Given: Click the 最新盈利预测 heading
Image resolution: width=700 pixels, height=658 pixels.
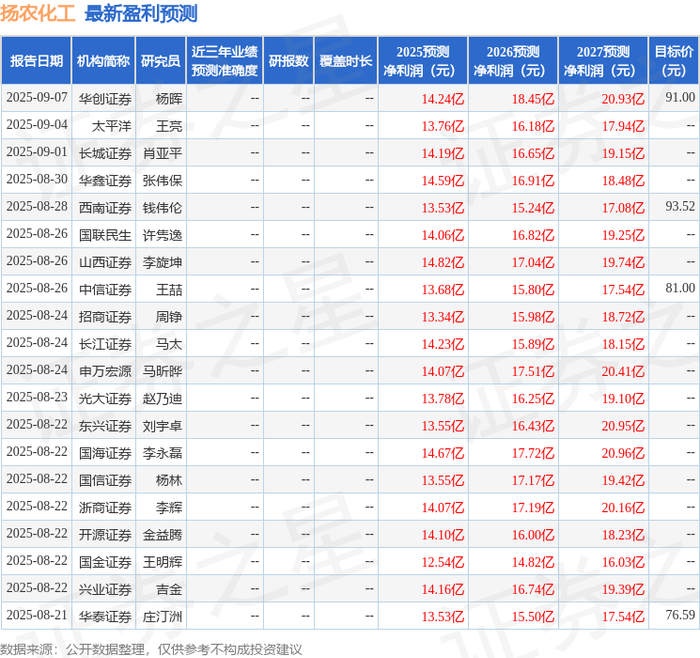Looking at the screenshot, I should (141, 13).
